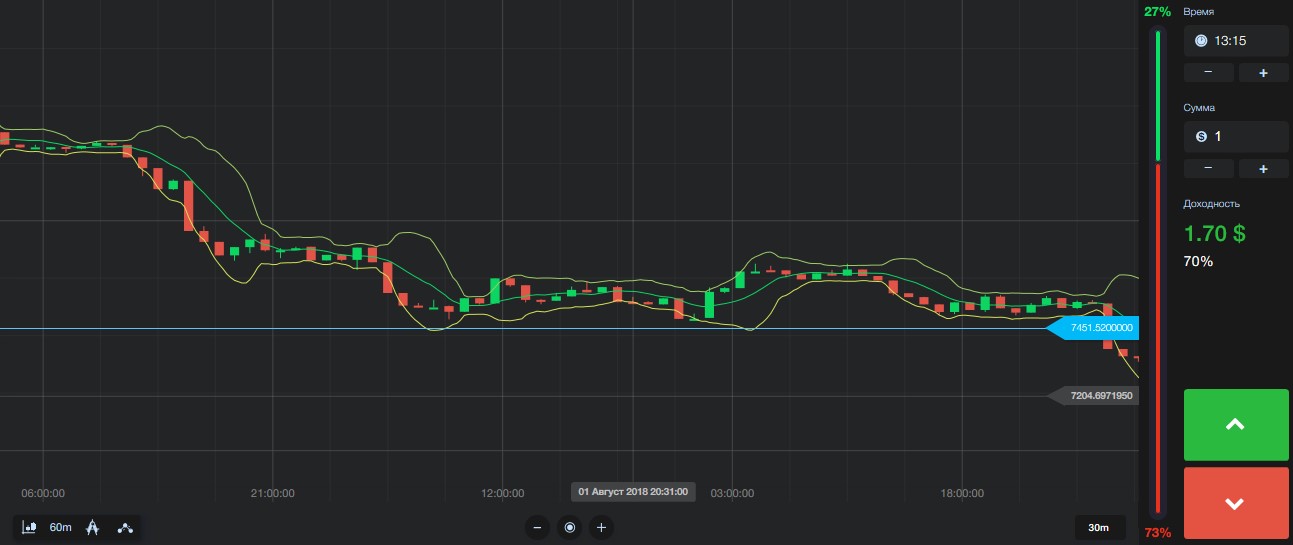Click the red 73% sentiment value
This screenshot has width=1293, height=545.
[1157, 532]
